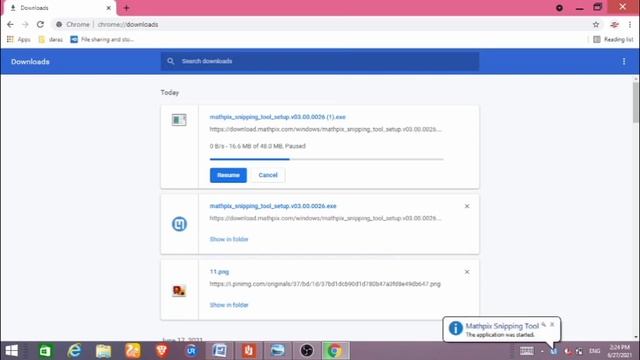Open the touch keyboard tray icon
640x360 pixels.
(527, 351)
